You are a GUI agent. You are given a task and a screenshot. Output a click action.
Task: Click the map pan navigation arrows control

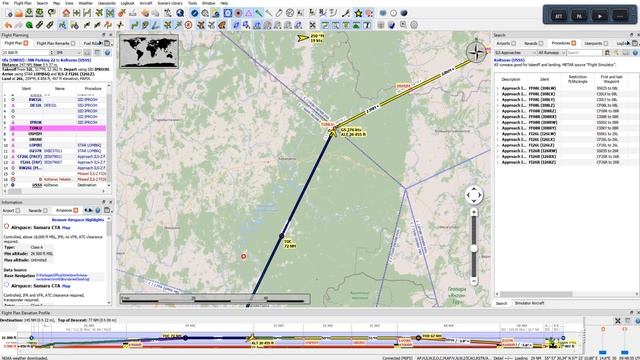pos(474,196)
